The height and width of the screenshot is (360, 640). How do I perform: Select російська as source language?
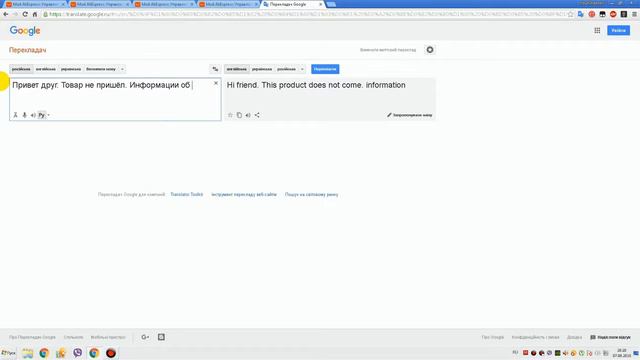(21, 69)
